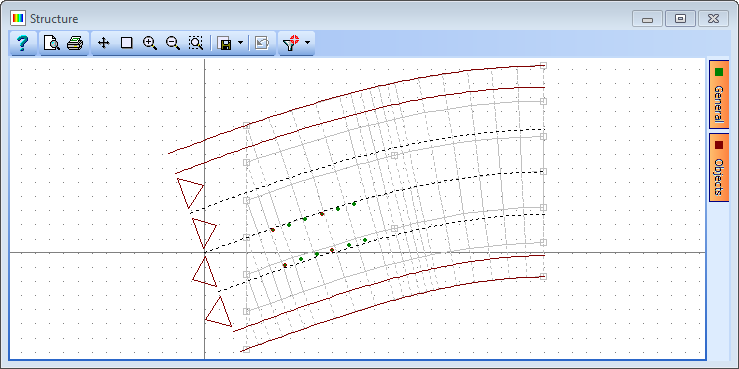Screen dimensions: 739x369
Task: Open the General side tab
Action: coord(719,94)
